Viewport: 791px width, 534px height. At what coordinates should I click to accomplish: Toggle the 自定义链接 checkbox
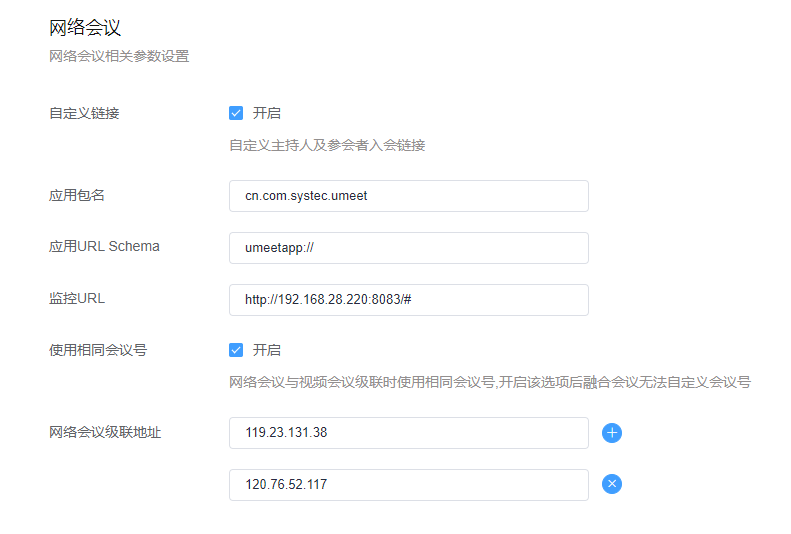coord(236,113)
